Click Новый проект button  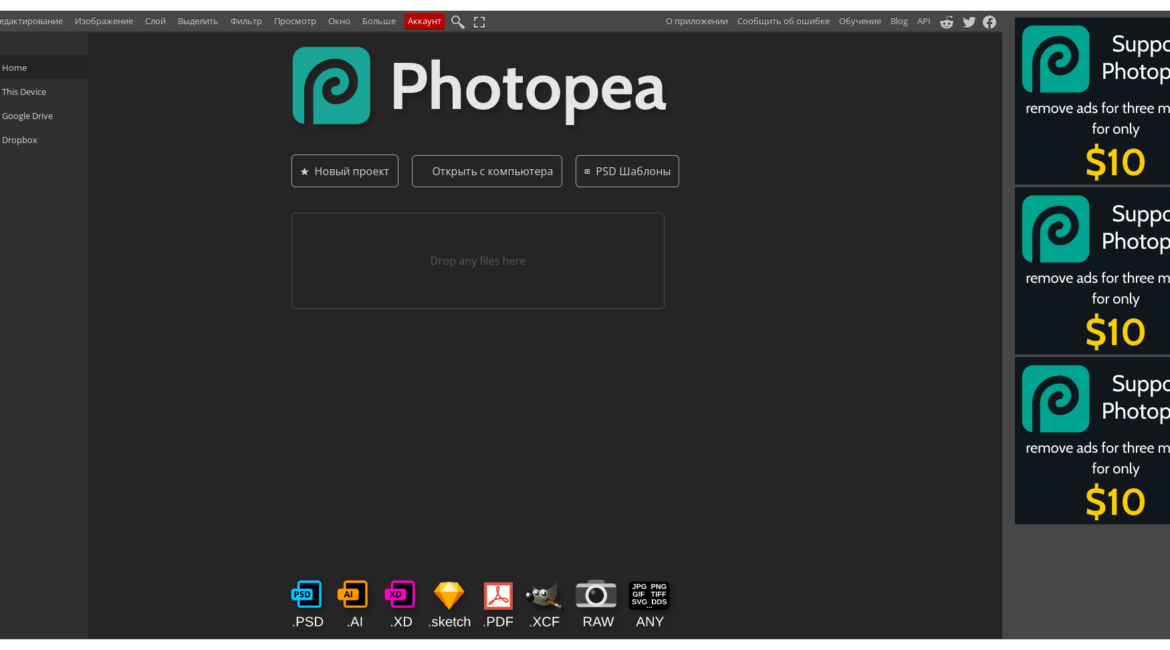[x=345, y=171]
